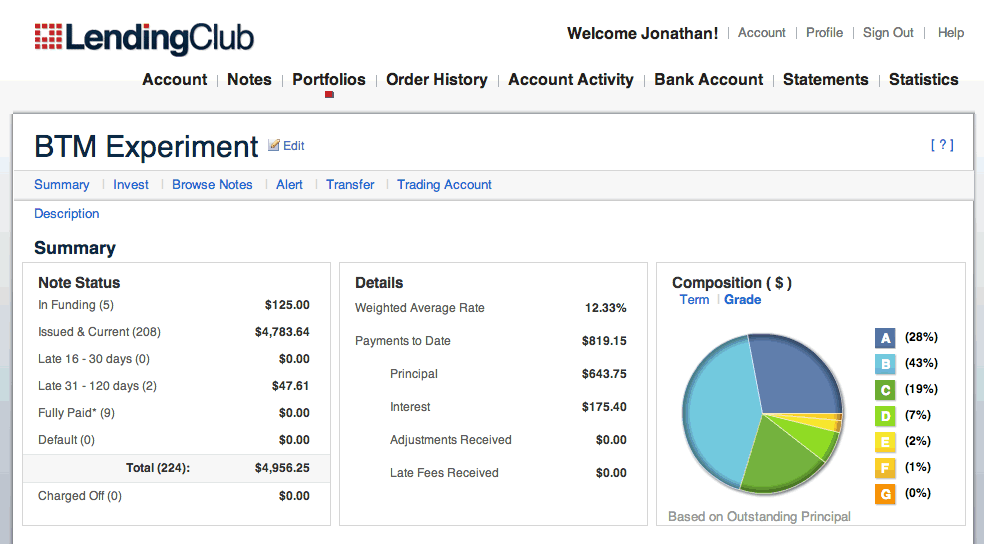The width and height of the screenshot is (984, 544).
Task: Click grade E yellow legend icon
Action: point(885,442)
